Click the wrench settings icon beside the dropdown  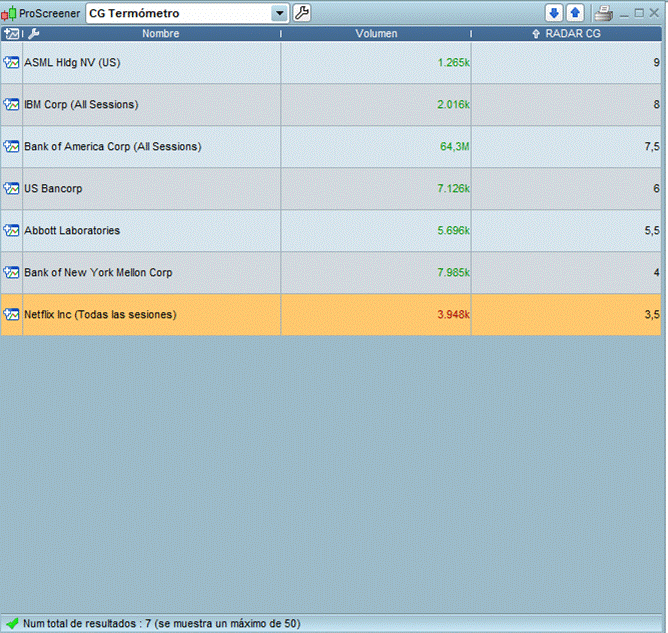point(301,13)
